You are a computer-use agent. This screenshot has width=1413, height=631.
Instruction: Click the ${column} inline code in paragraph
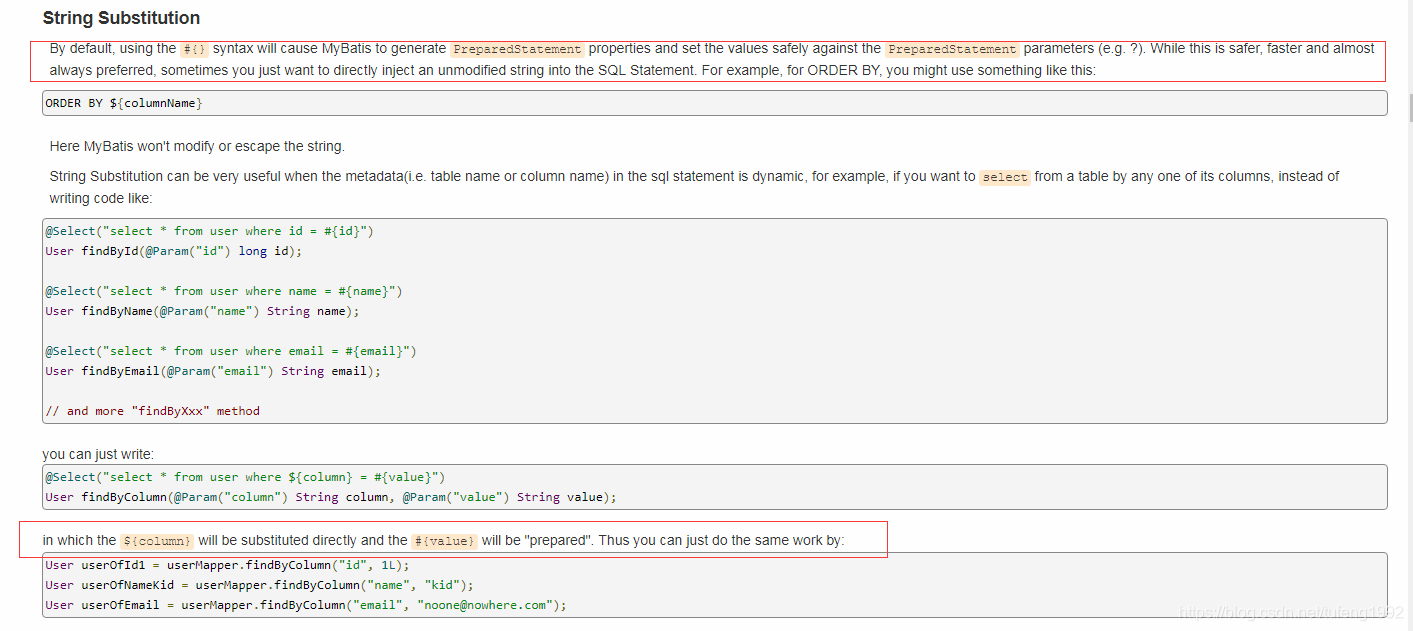tap(157, 541)
